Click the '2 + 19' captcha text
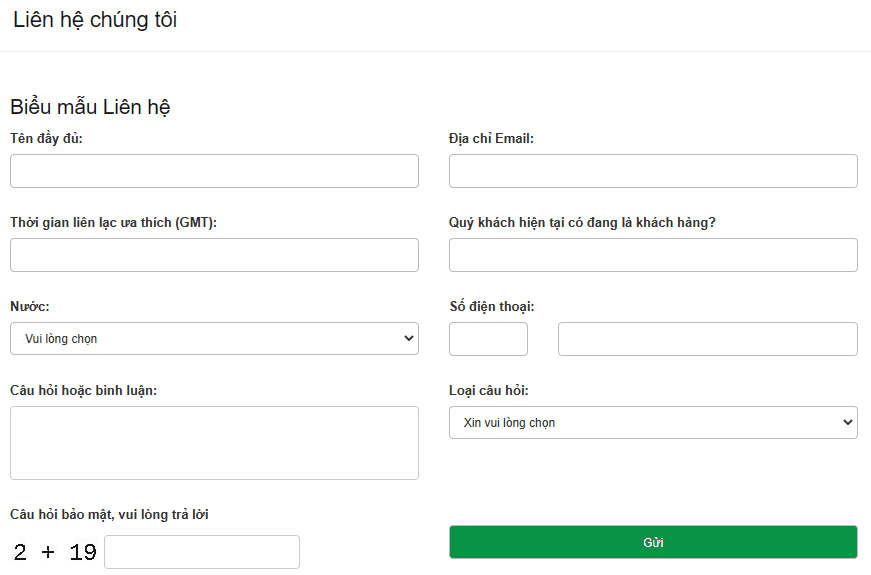Viewport: 871px width, 575px height. coord(55,552)
